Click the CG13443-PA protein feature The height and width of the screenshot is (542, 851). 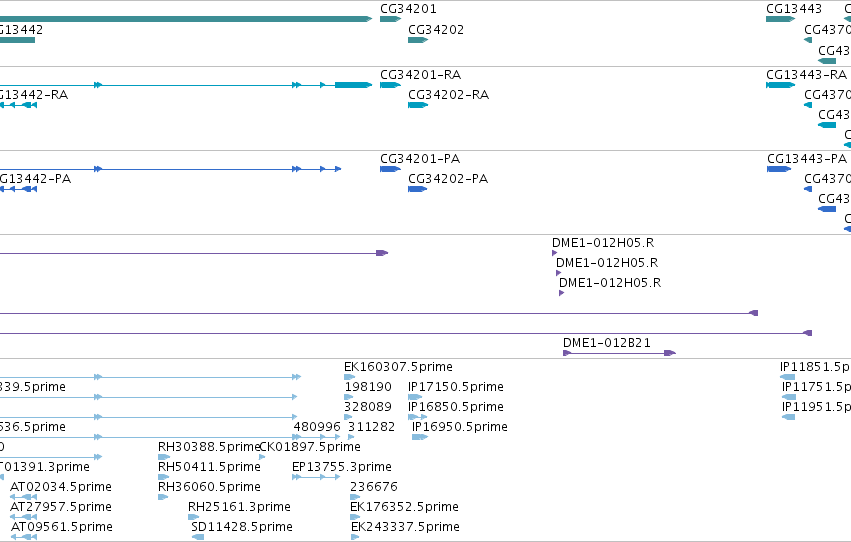[779, 169]
